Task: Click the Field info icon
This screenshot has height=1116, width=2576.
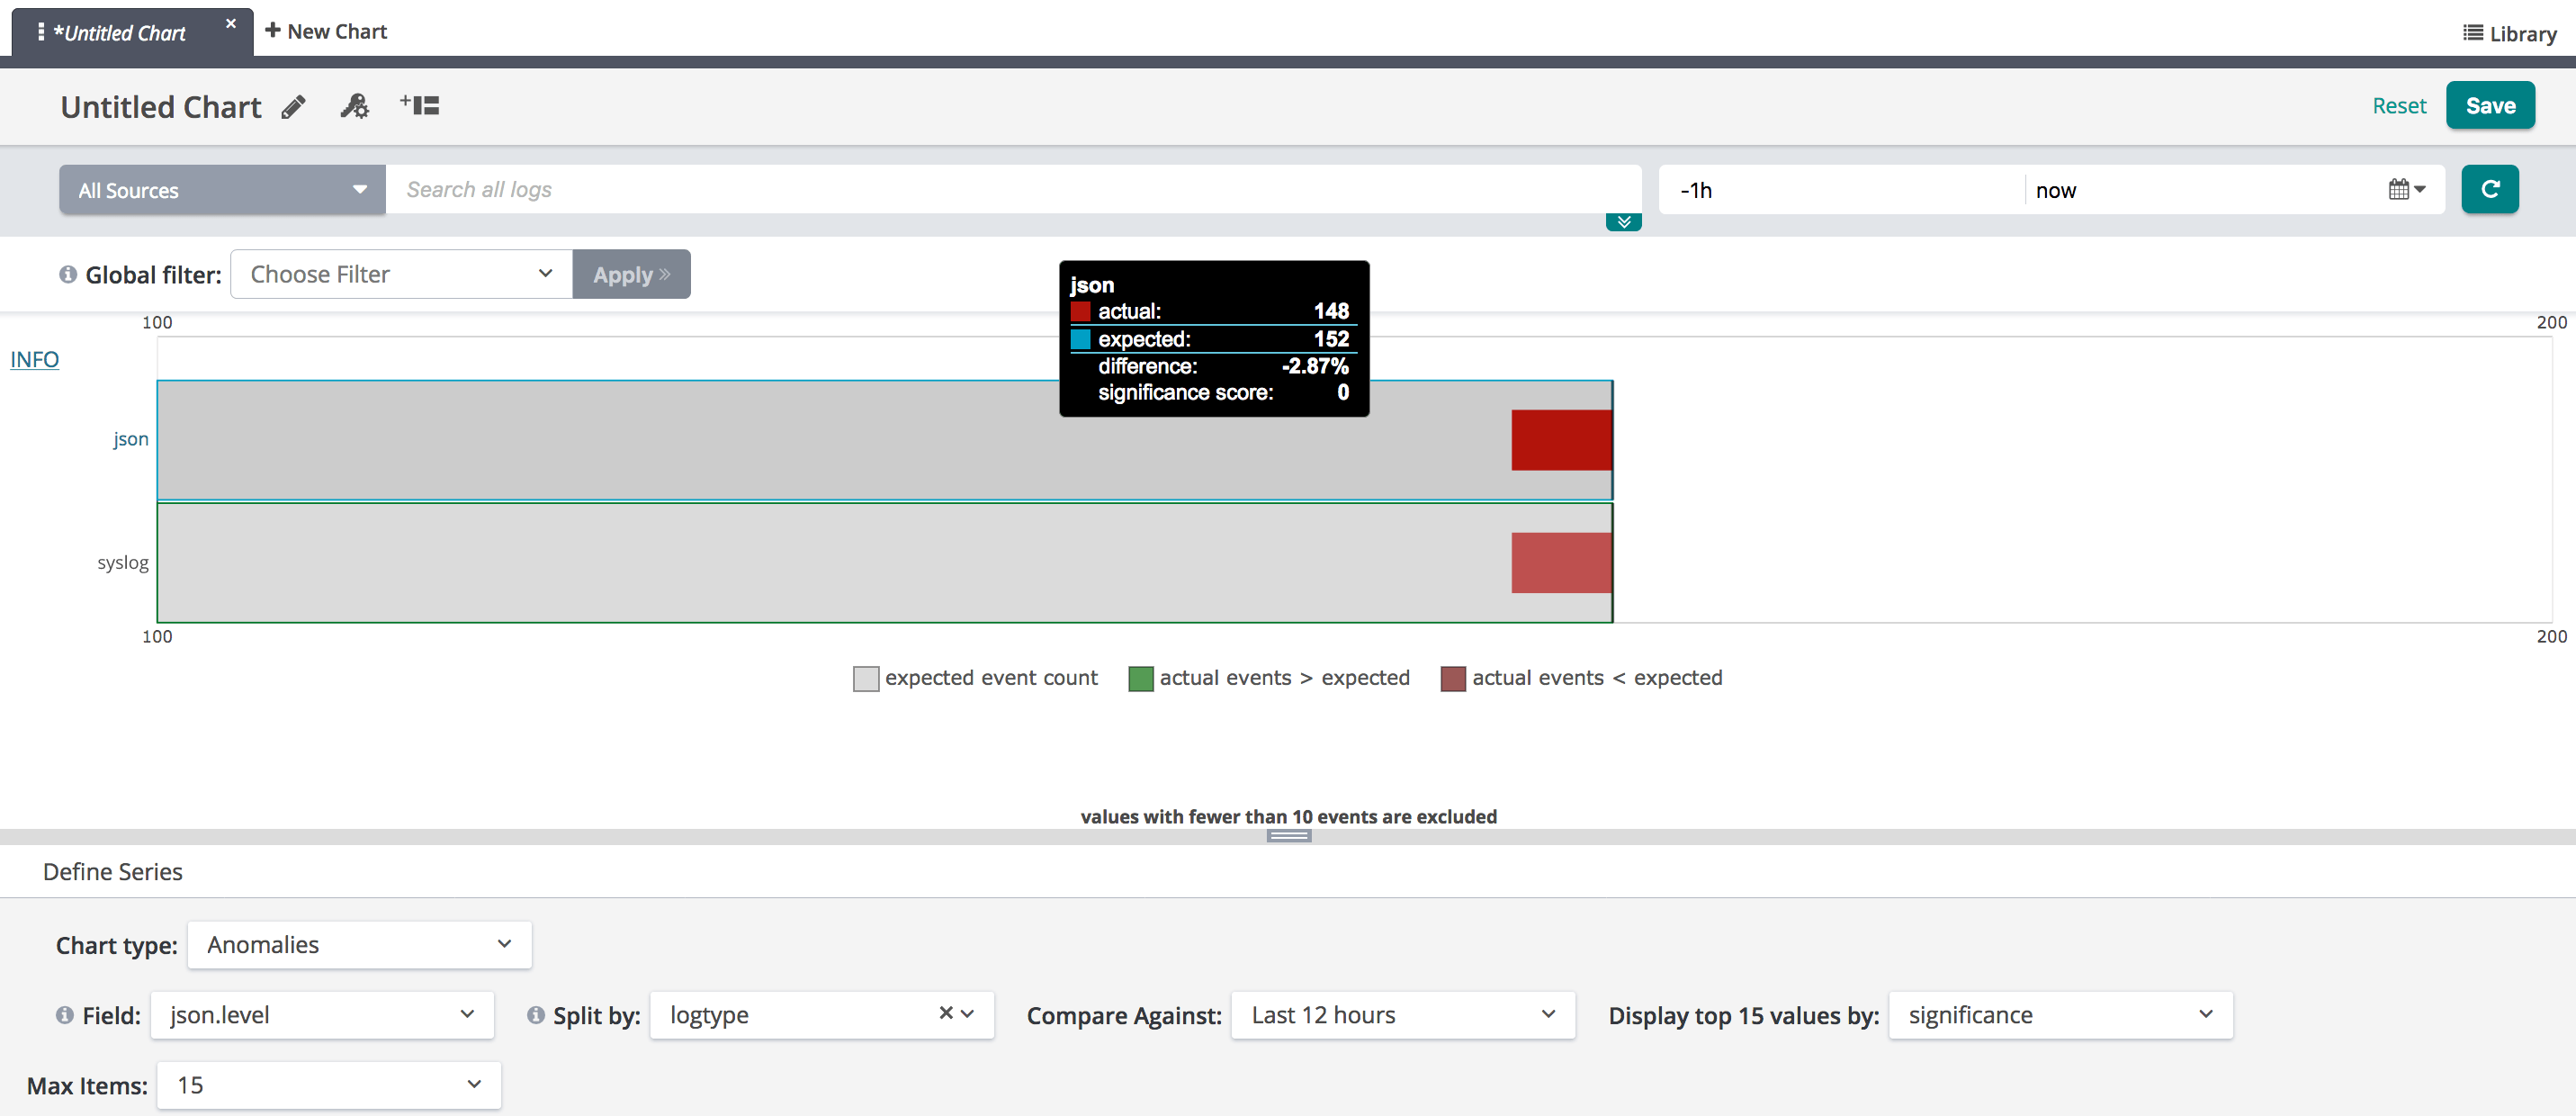Action: [x=65, y=1015]
